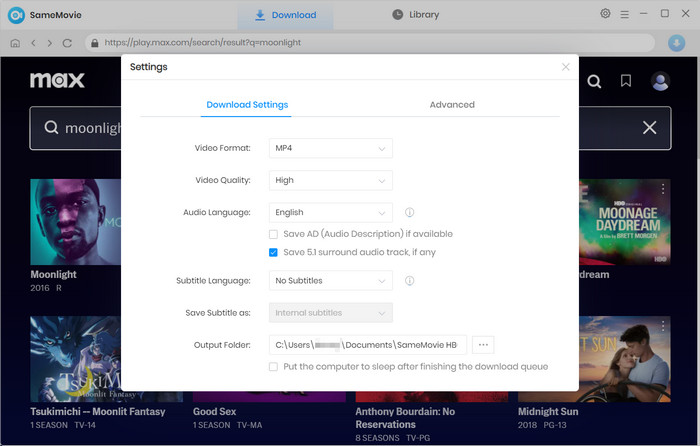This screenshot has height=446, width=700.
Task: Click the 'Output Folder:' label
Action: pyautogui.click(x=222, y=345)
